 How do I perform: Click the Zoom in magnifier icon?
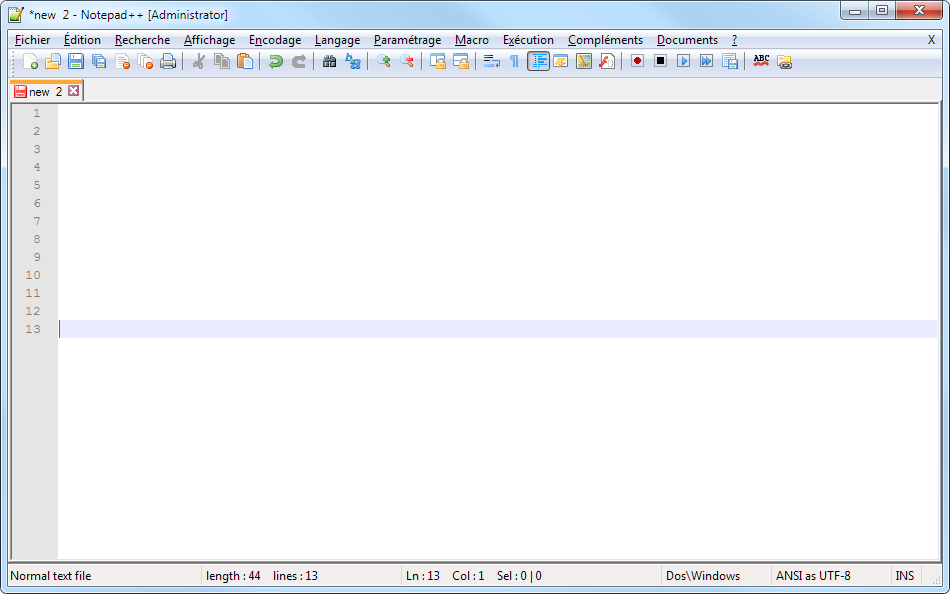point(383,61)
